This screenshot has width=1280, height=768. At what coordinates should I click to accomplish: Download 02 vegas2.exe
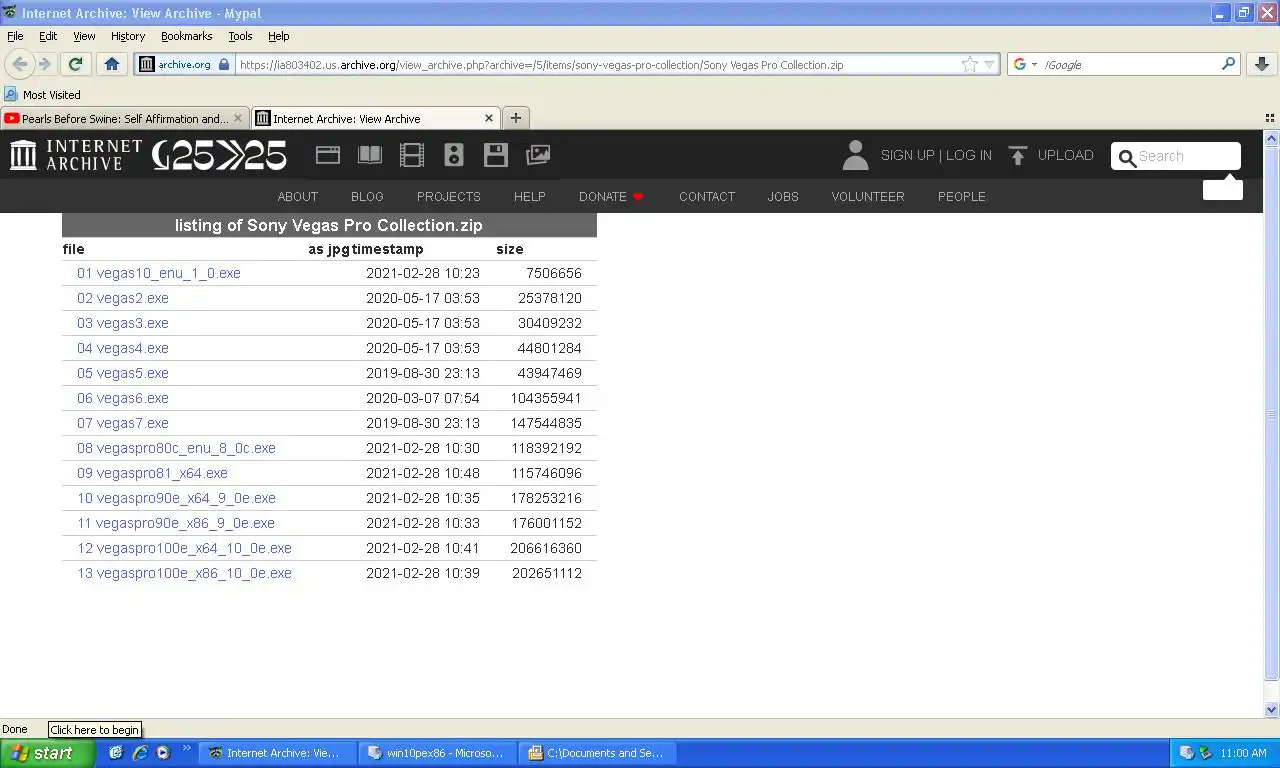(x=123, y=298)
